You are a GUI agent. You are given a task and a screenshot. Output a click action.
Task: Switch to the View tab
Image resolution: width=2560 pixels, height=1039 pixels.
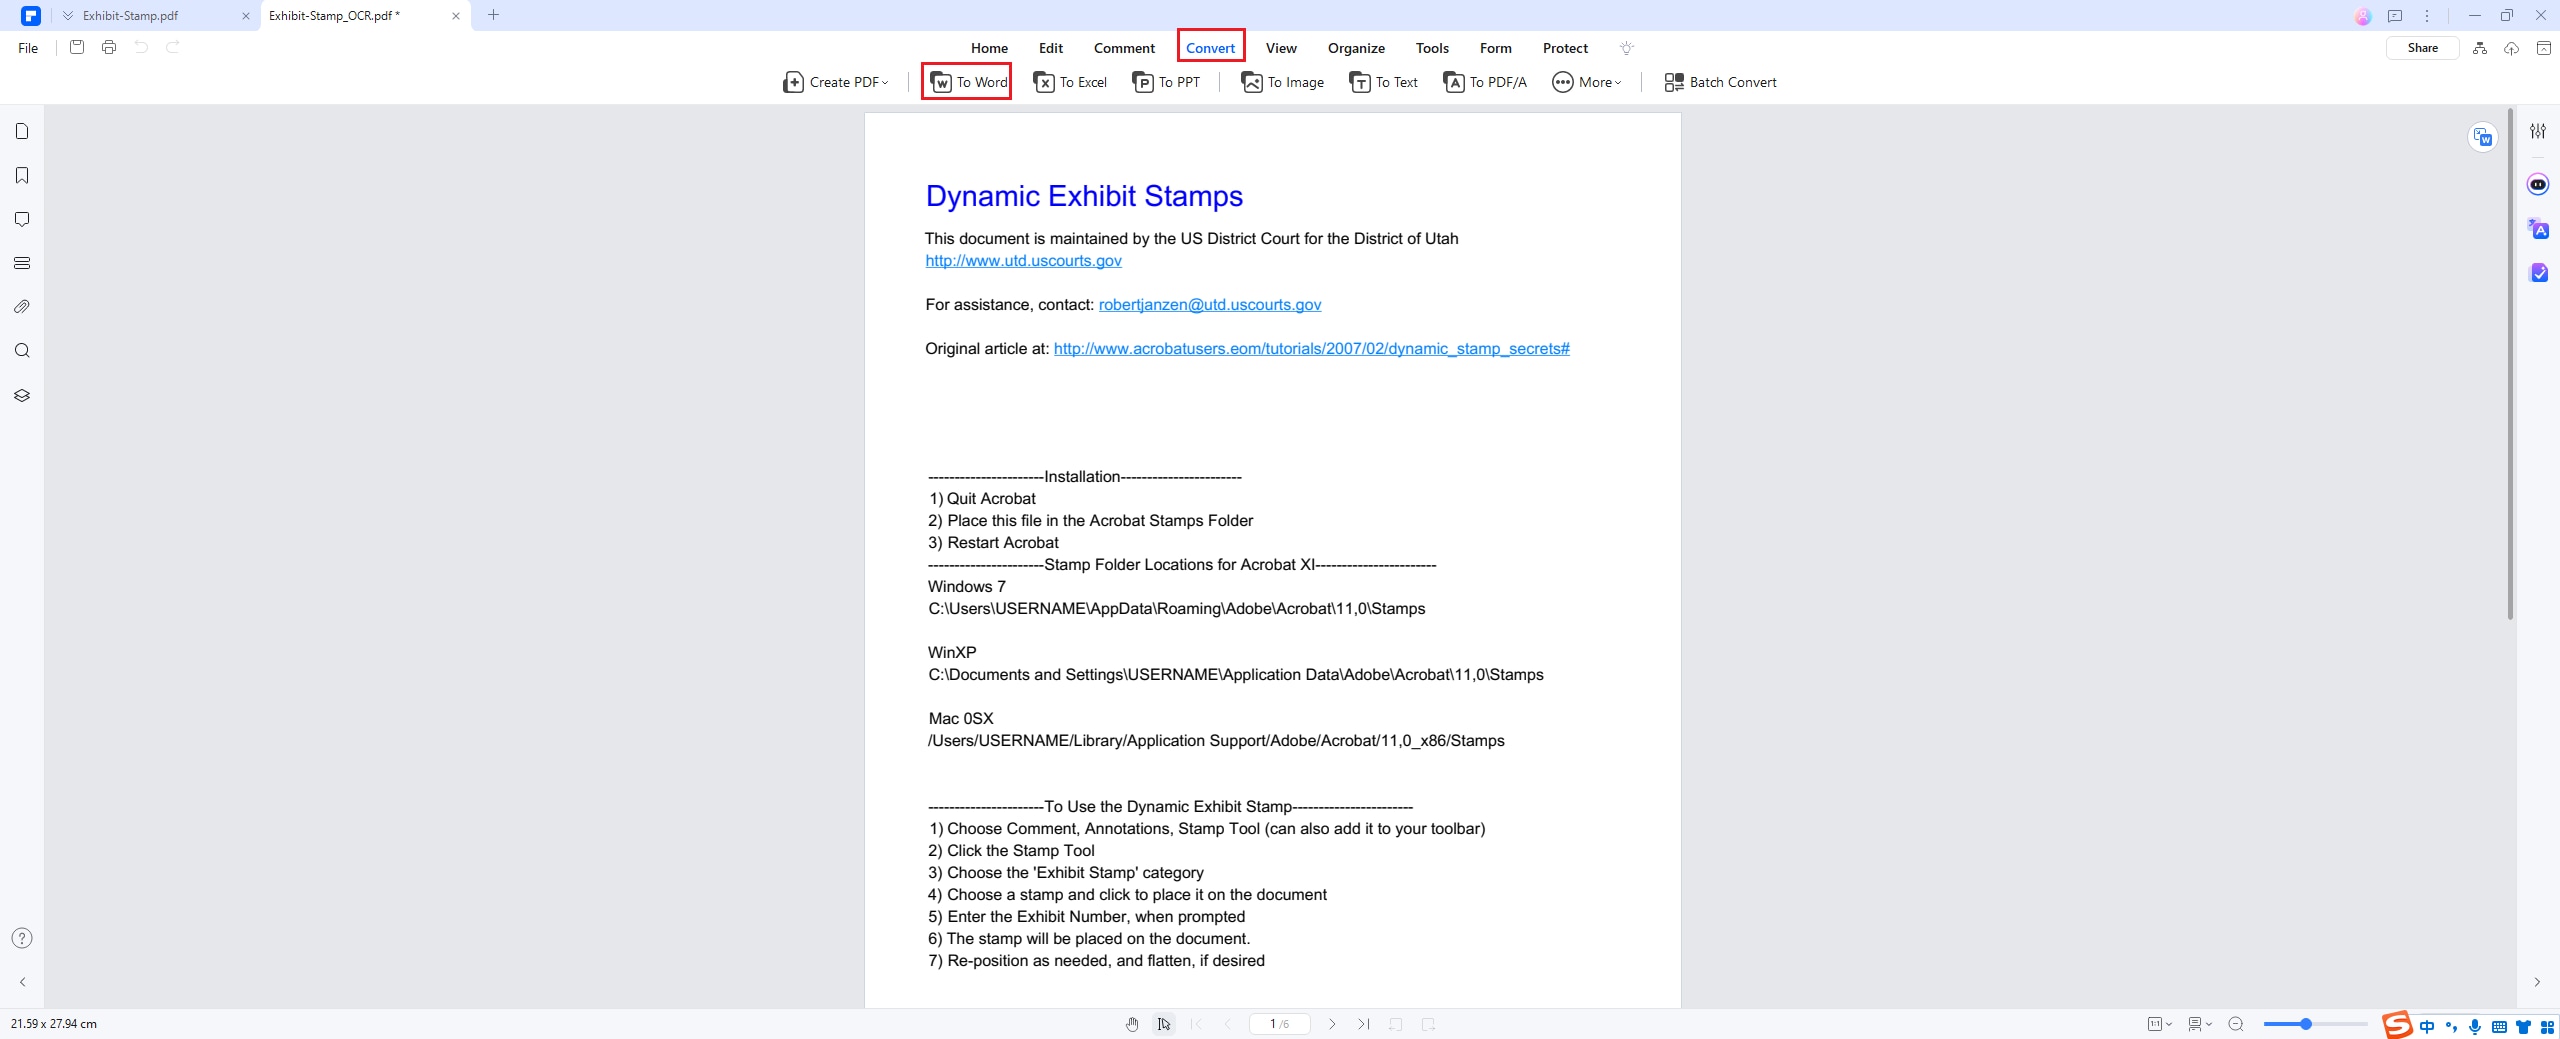point(1281,48)
